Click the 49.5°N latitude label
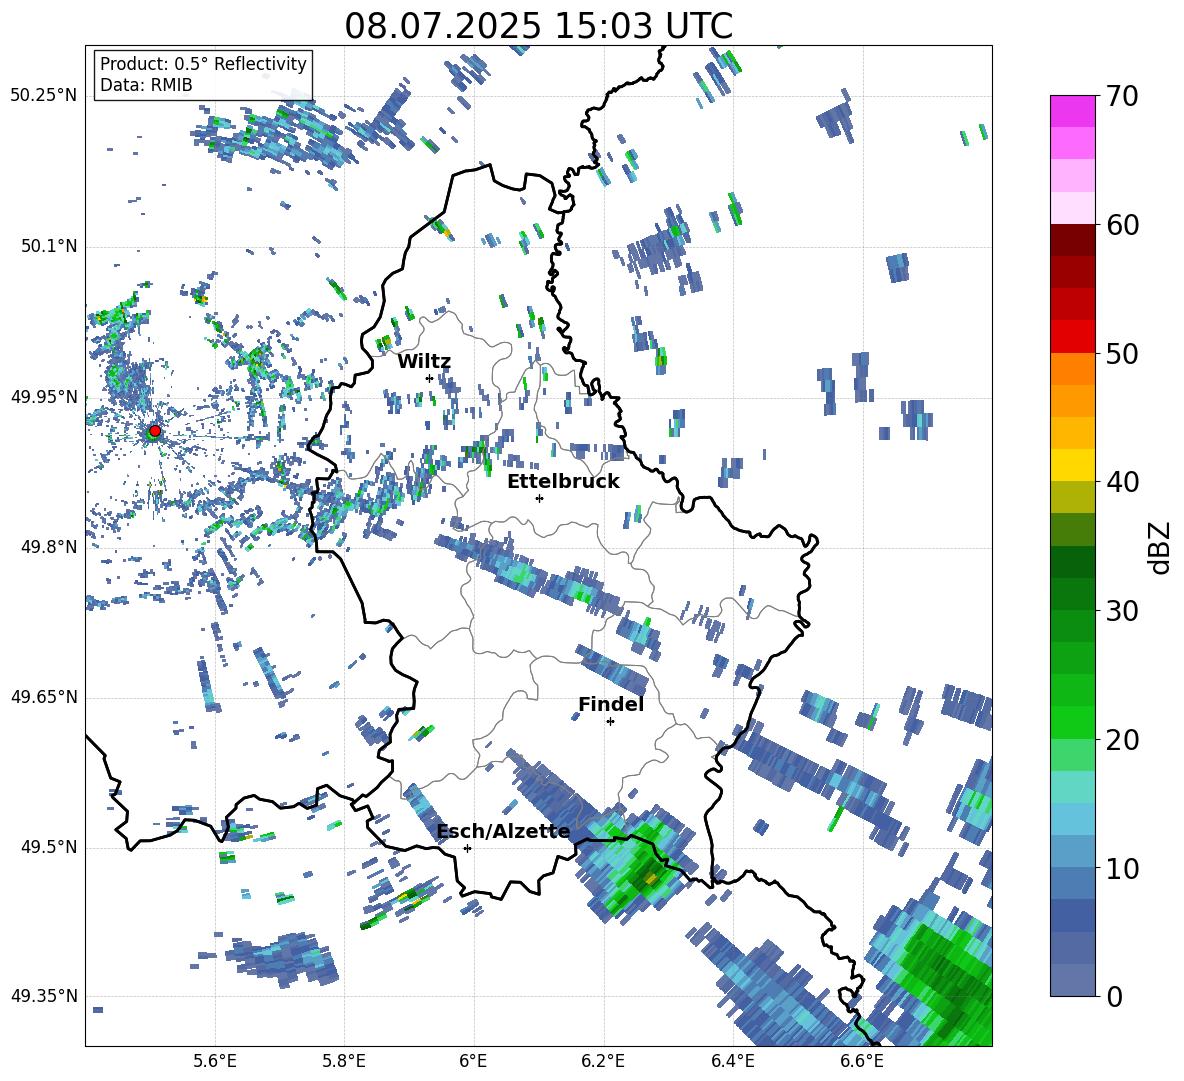This screenshot has height=1081, width=1184. coord(48,847)
